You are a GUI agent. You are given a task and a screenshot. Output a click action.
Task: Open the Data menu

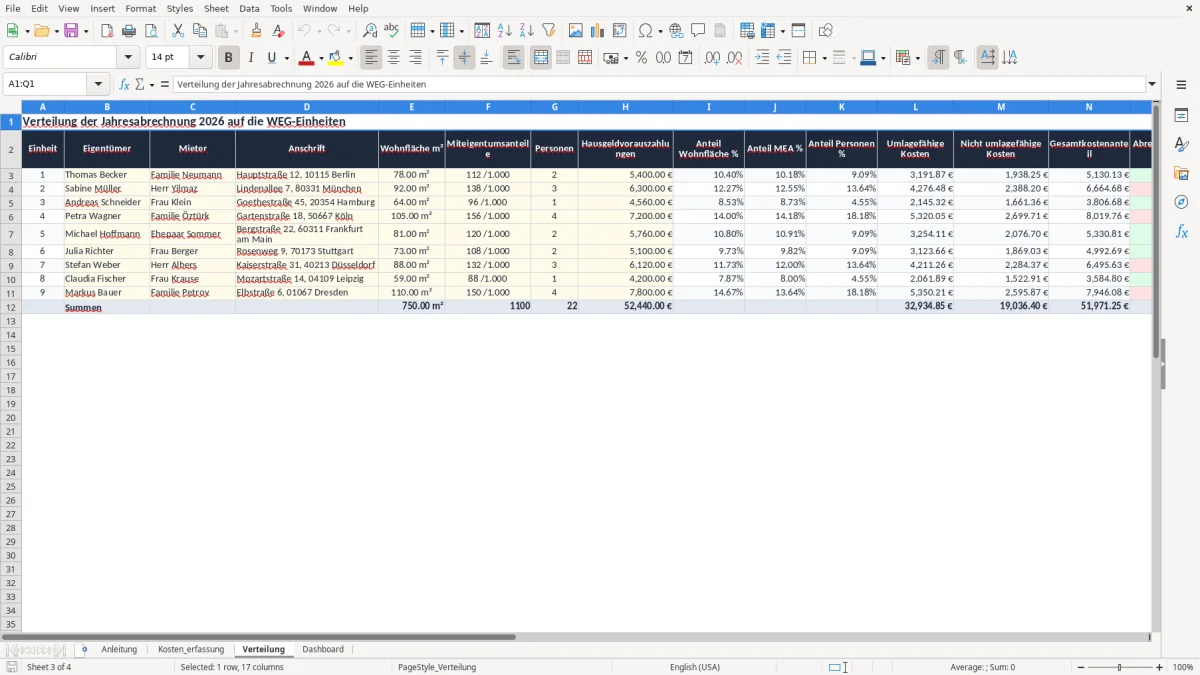tap(249, 8)
